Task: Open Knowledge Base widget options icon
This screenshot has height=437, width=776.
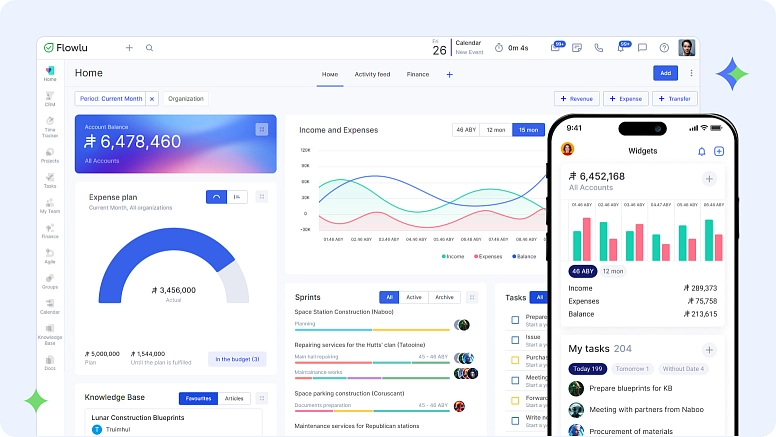Action: pyautogui.click(x=262, y=398)
